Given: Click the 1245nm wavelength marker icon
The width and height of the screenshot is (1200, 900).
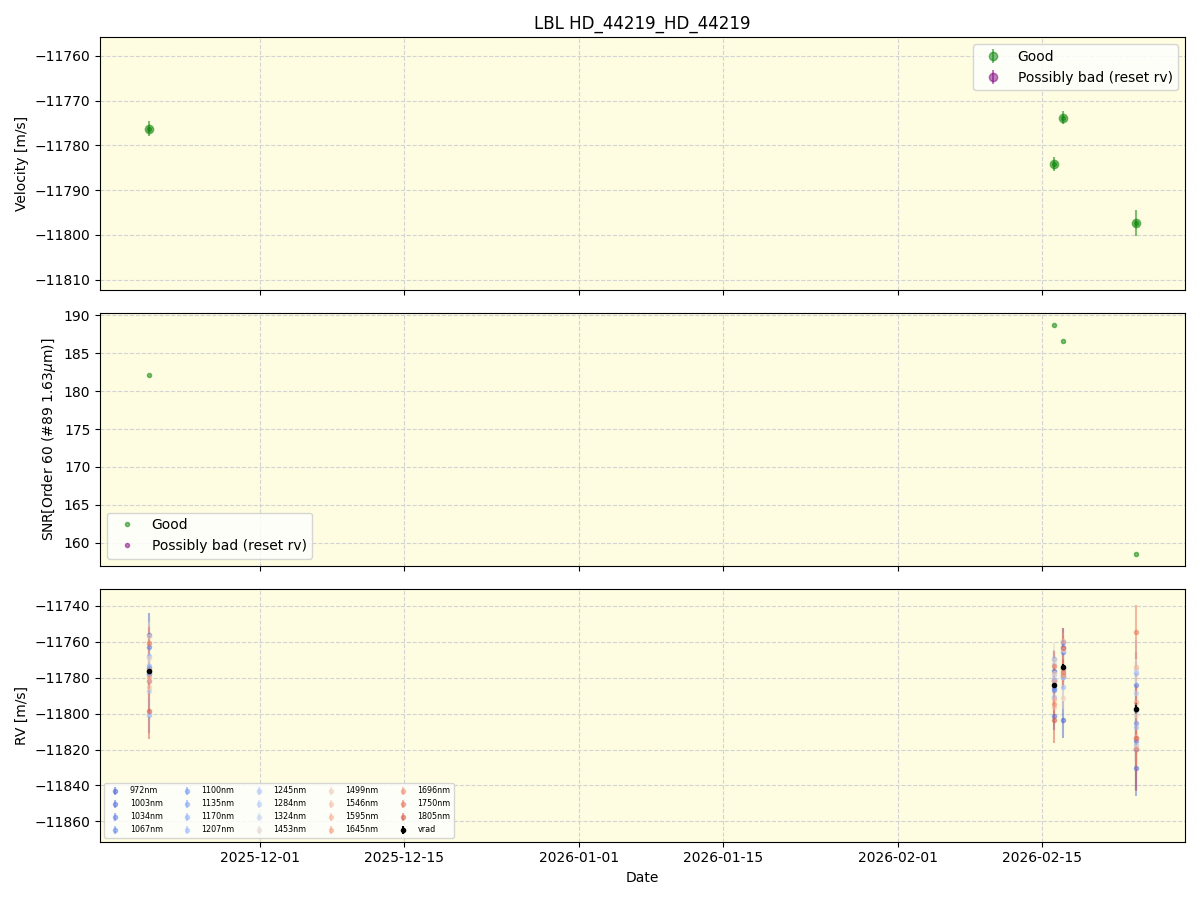Looking at the screenshot, I should (x=259, y=790).
